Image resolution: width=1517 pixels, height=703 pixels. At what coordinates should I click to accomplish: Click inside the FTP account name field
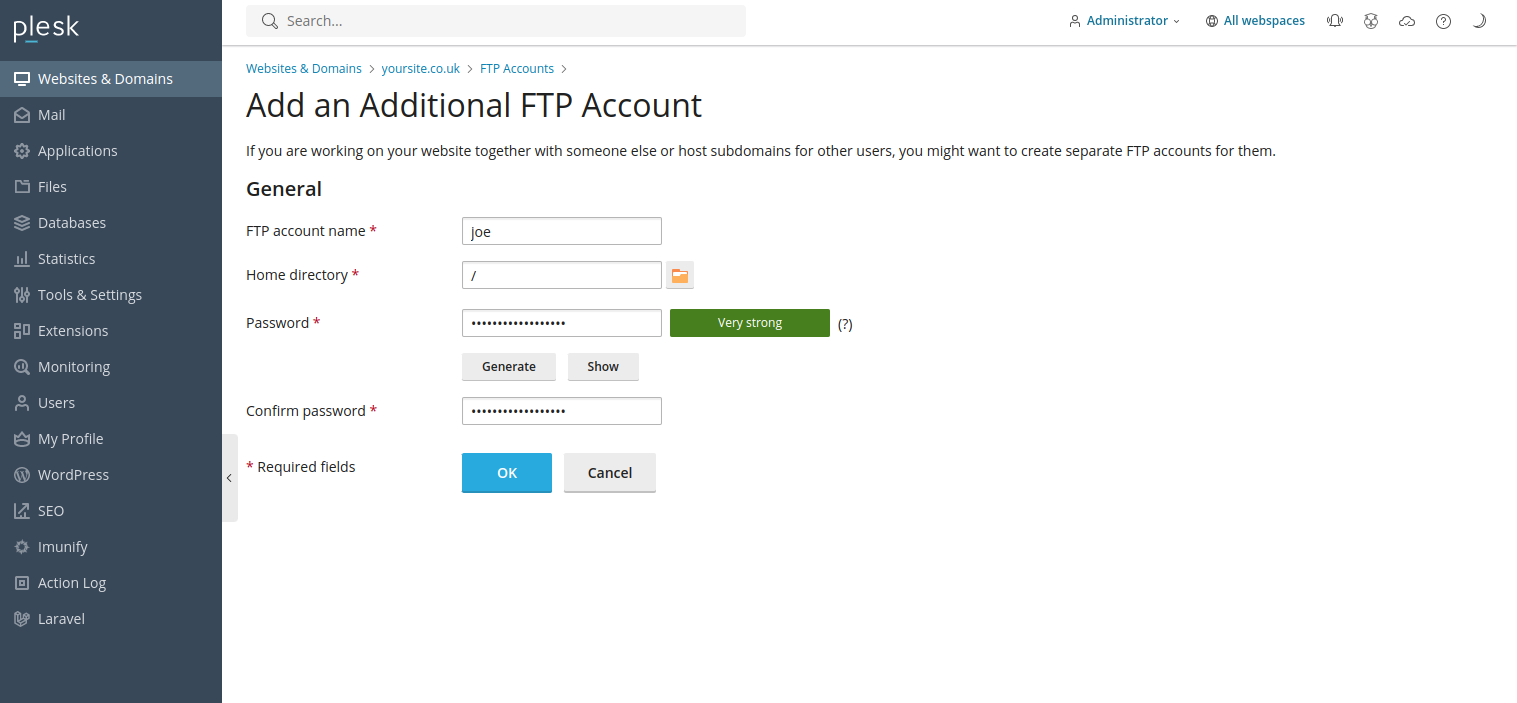click(x=561, y=230)
